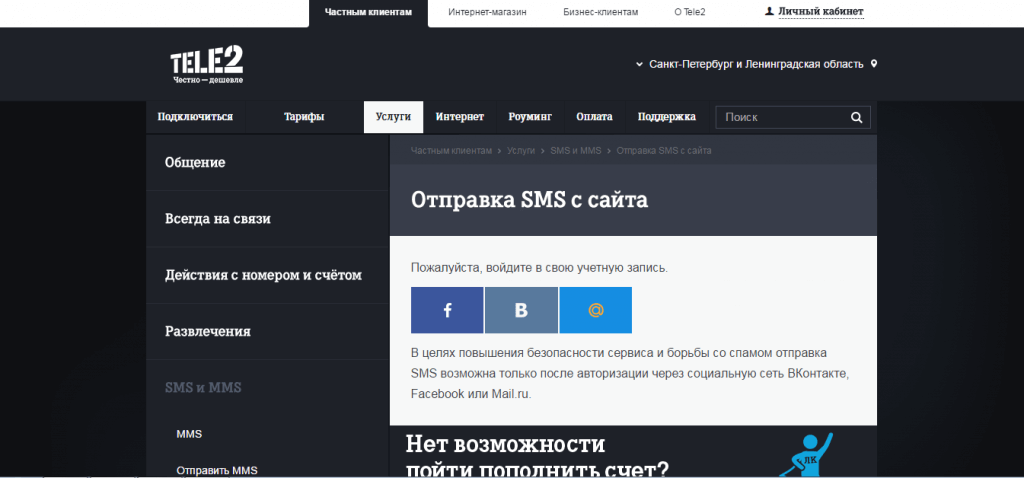This screenshot has height=478, width=1024.
Task: Click the ЛК figure illustration in banner
Action: pos(805,454)
